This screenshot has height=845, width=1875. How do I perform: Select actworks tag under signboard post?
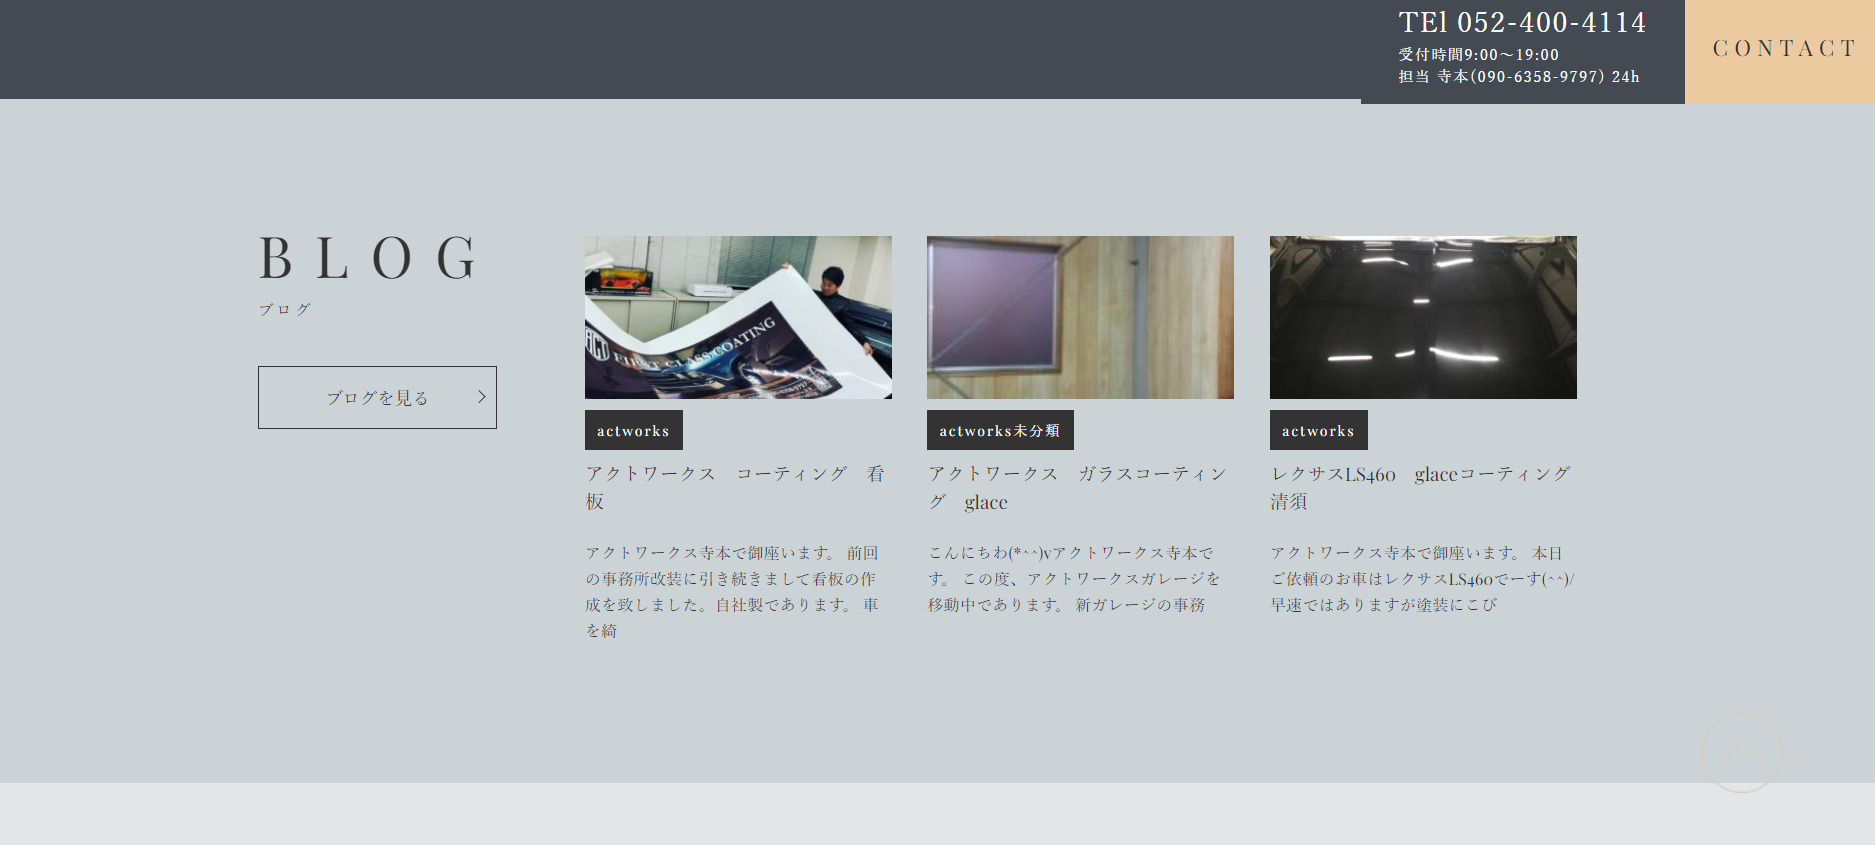click(x=634, y=430)
